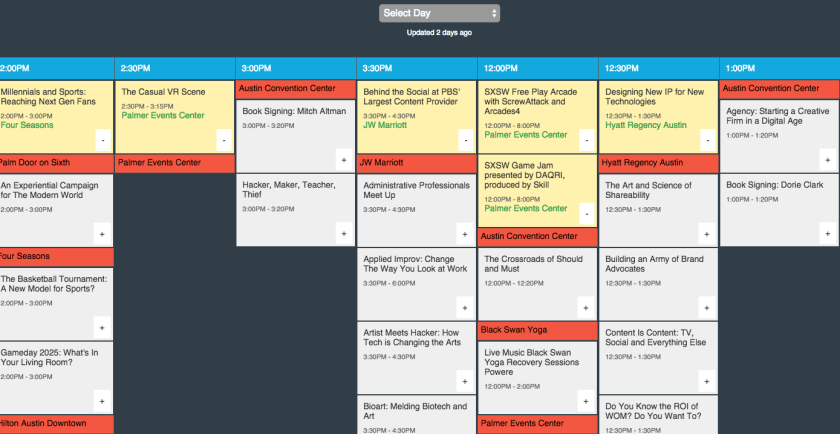The image size is (840, 434).
Task: Click the 2:30PM time column header
Action: coord(175,69)
